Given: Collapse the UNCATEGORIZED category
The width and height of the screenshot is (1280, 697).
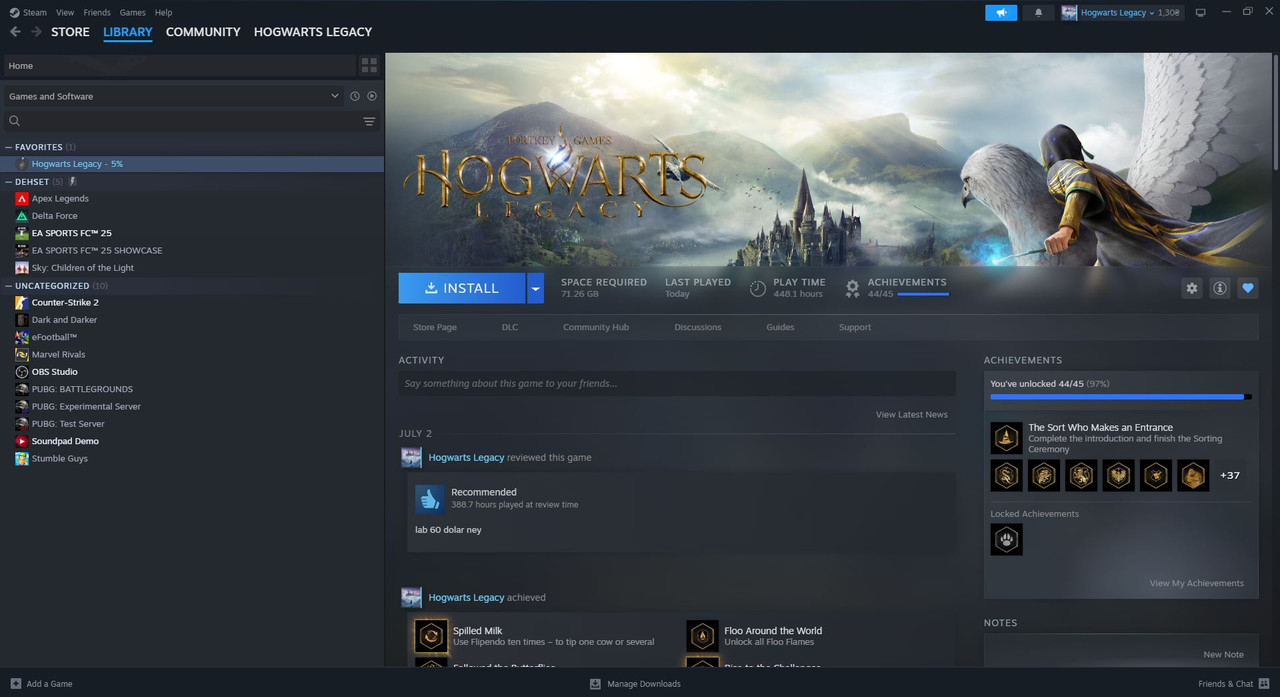Looking at the screenshot, I should coord(9,286).
